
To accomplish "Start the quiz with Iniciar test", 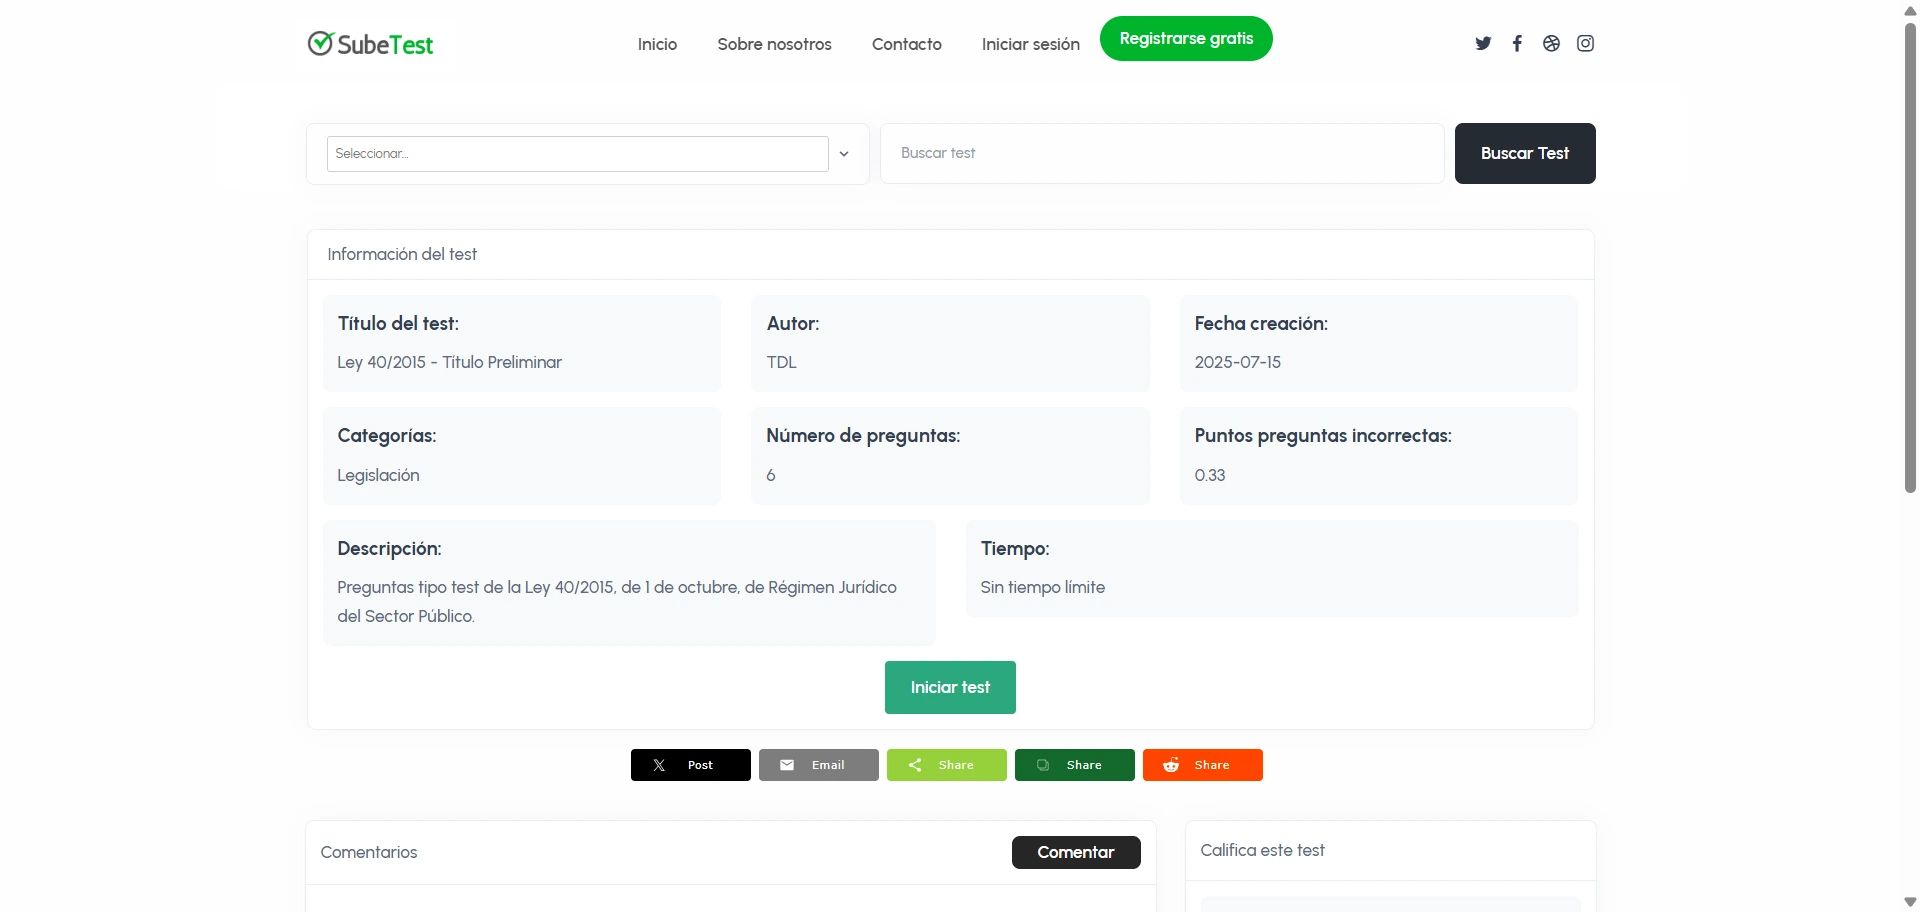I will coord(950,687).
